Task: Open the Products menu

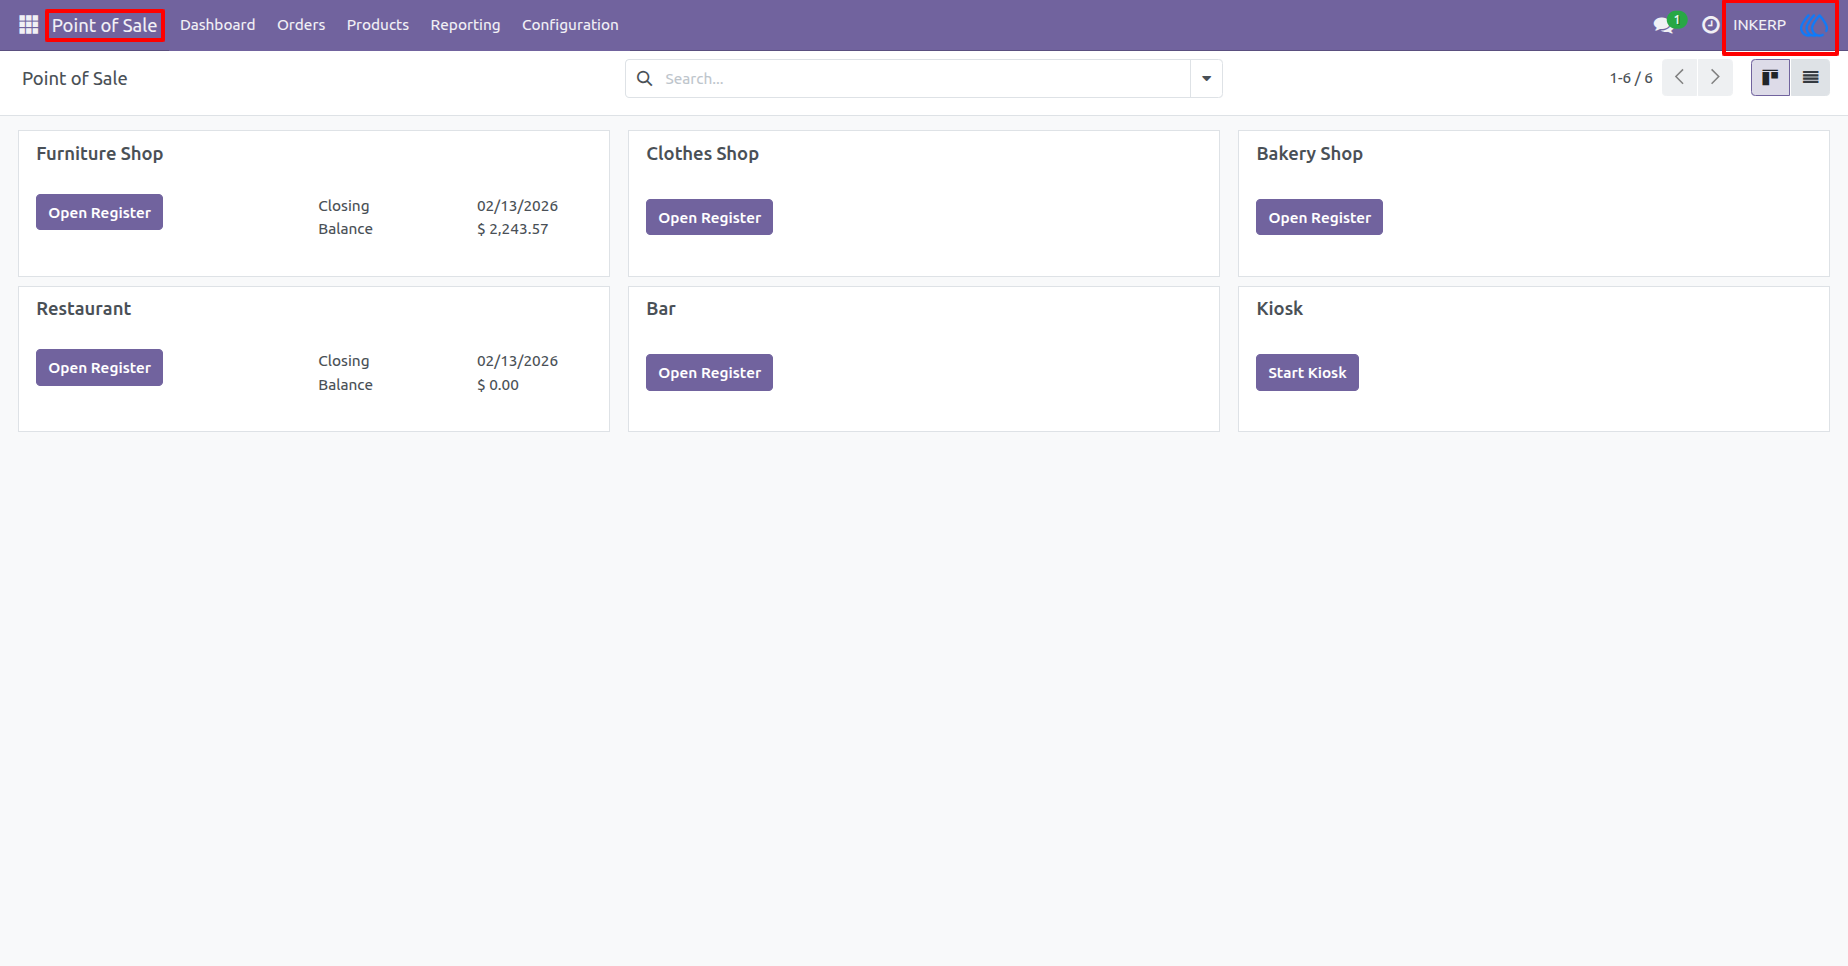Action: 378,25
